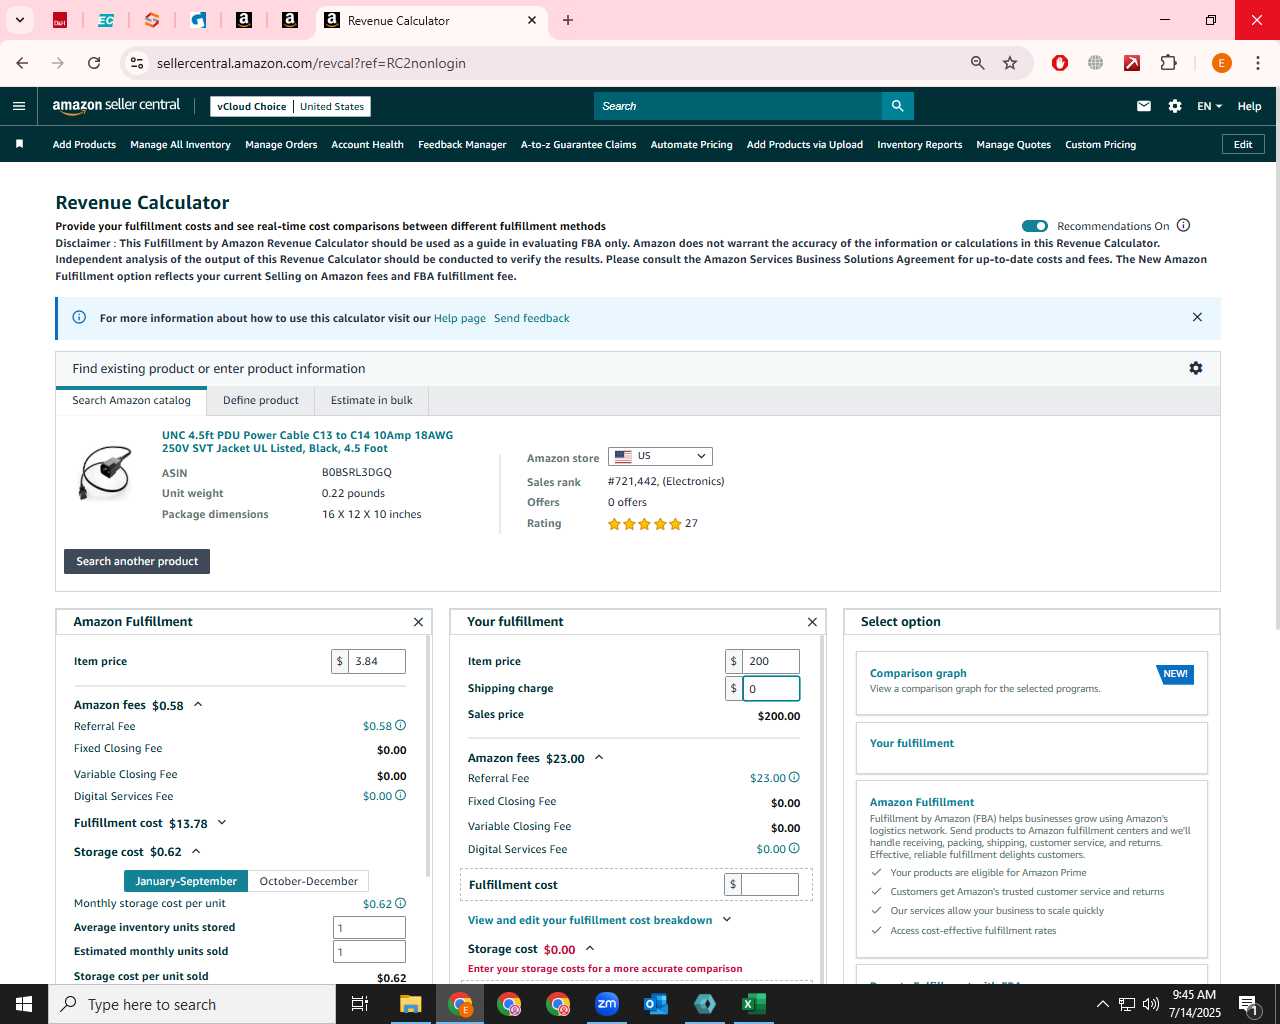Click the search magnifier button

click(x=897, y=106)
